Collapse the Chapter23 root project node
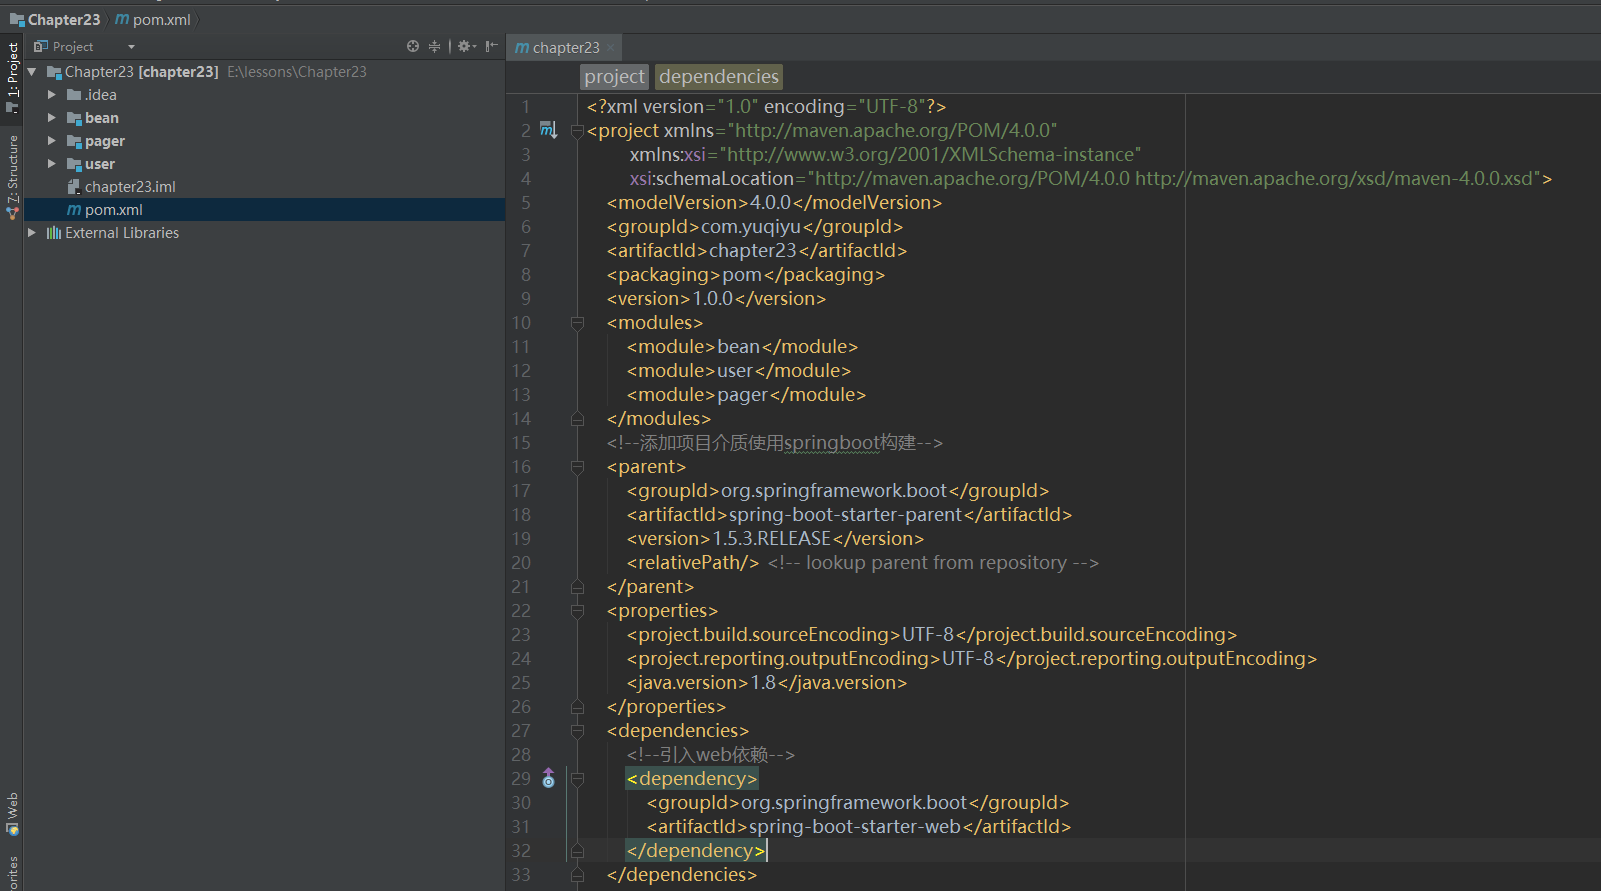The height and width of the screenshot is (891, 1601). point(32,72)
